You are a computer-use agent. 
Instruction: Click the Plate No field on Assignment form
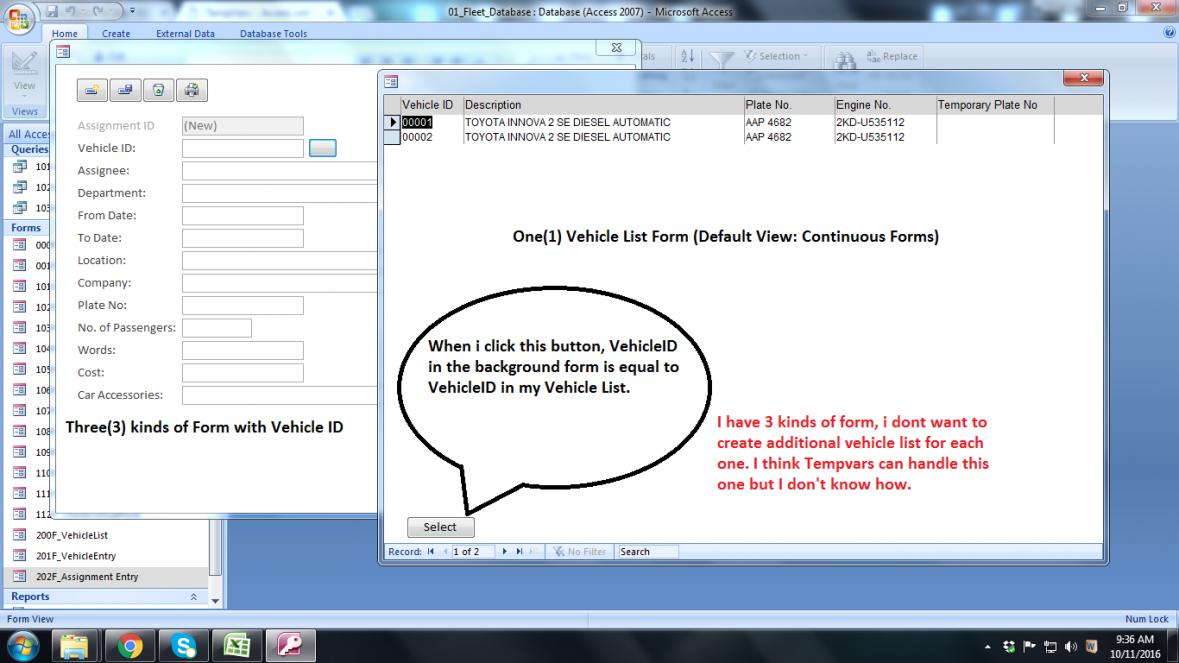point(243,305)
